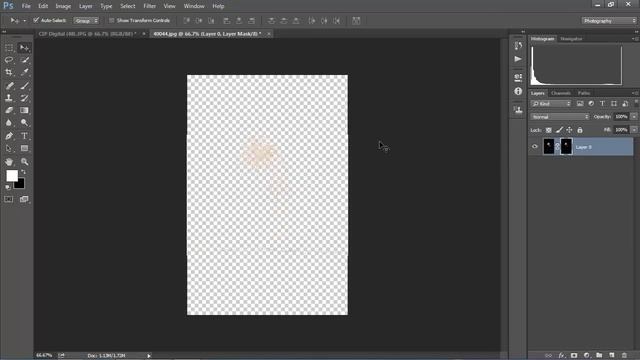Reset default foreground and background colors
The width and height of the screenshot is (640, 360).
tap(8, 187)
